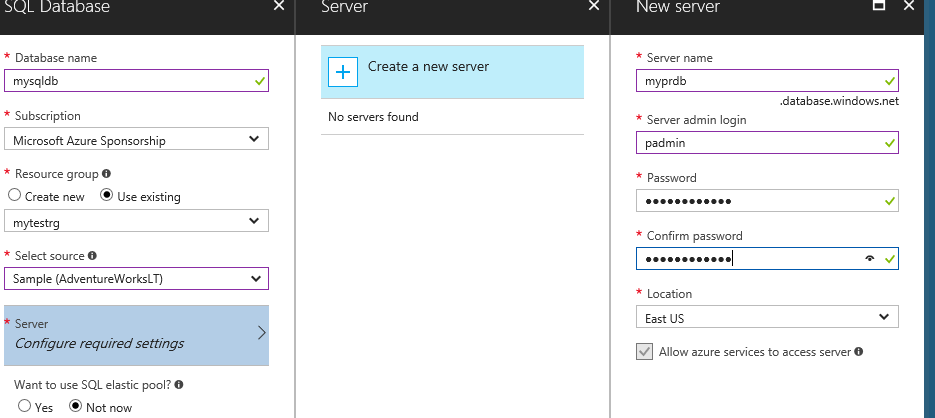The image size is (935, 418).
Task: Open Server configure required settings
Action: tap(137, 335)
